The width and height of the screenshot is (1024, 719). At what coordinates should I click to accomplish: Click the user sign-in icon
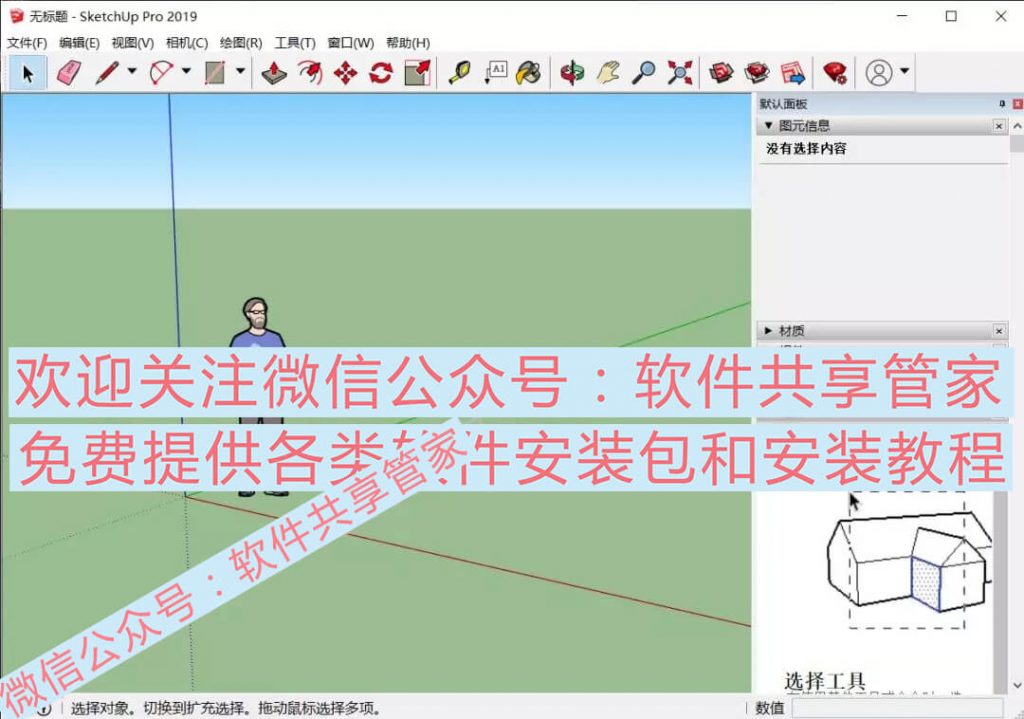click(878, 72)
